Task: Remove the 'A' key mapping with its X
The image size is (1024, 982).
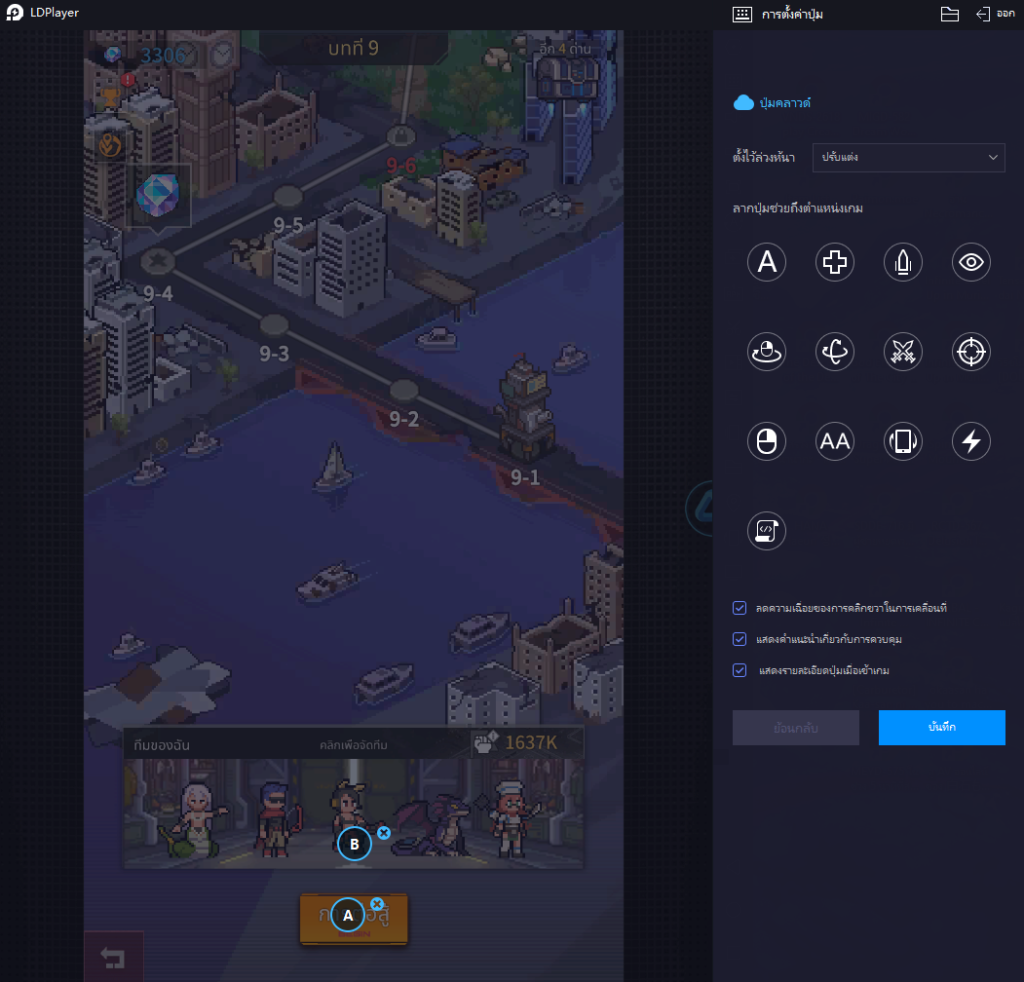Action: click(377, 904)
